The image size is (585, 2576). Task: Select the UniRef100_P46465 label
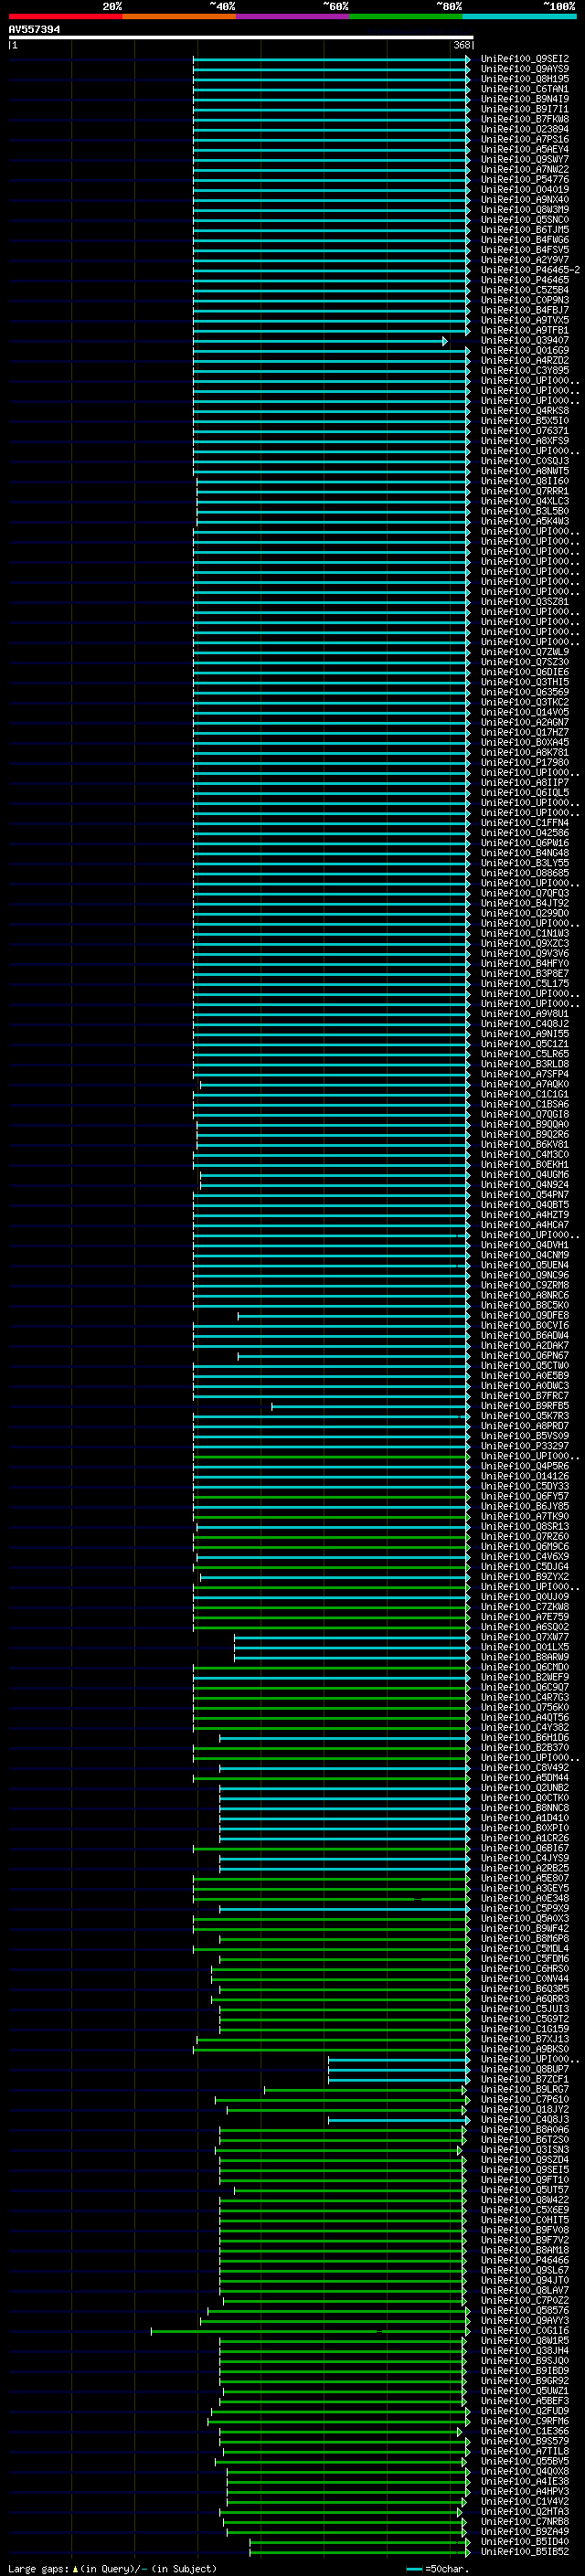(525, 280)
